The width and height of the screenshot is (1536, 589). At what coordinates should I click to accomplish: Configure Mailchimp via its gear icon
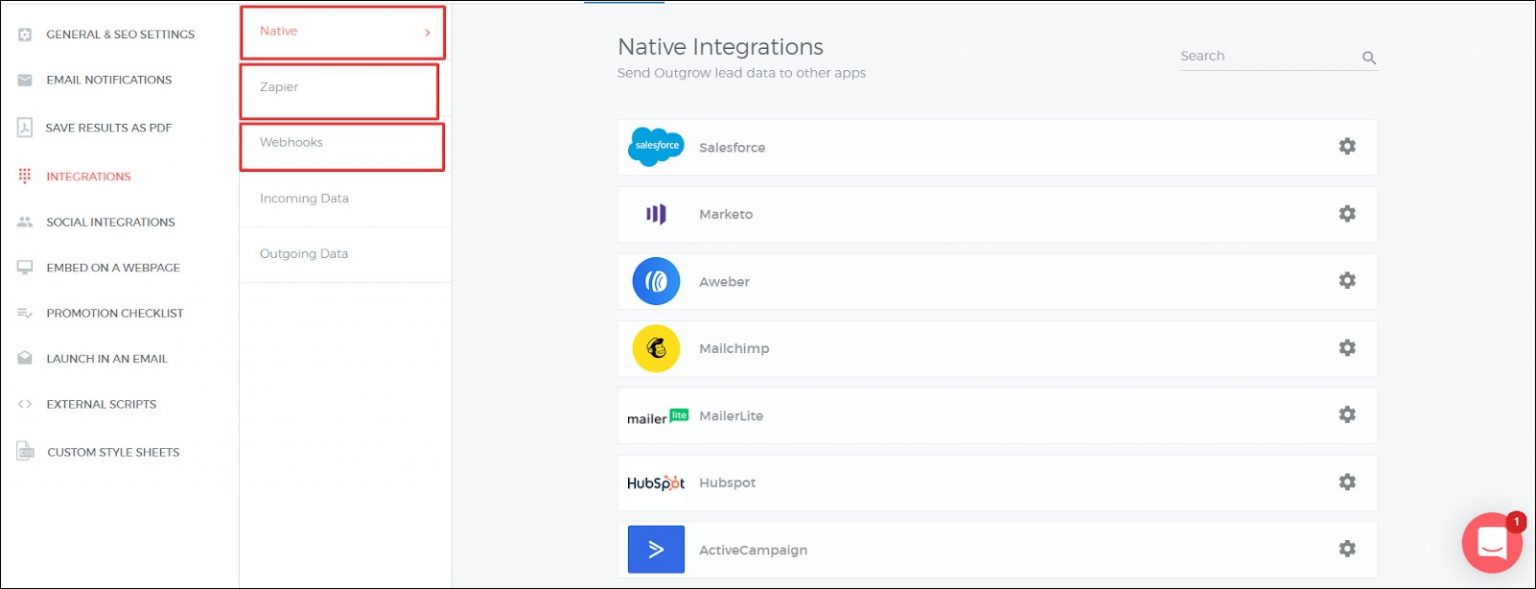pos(1347,348)
